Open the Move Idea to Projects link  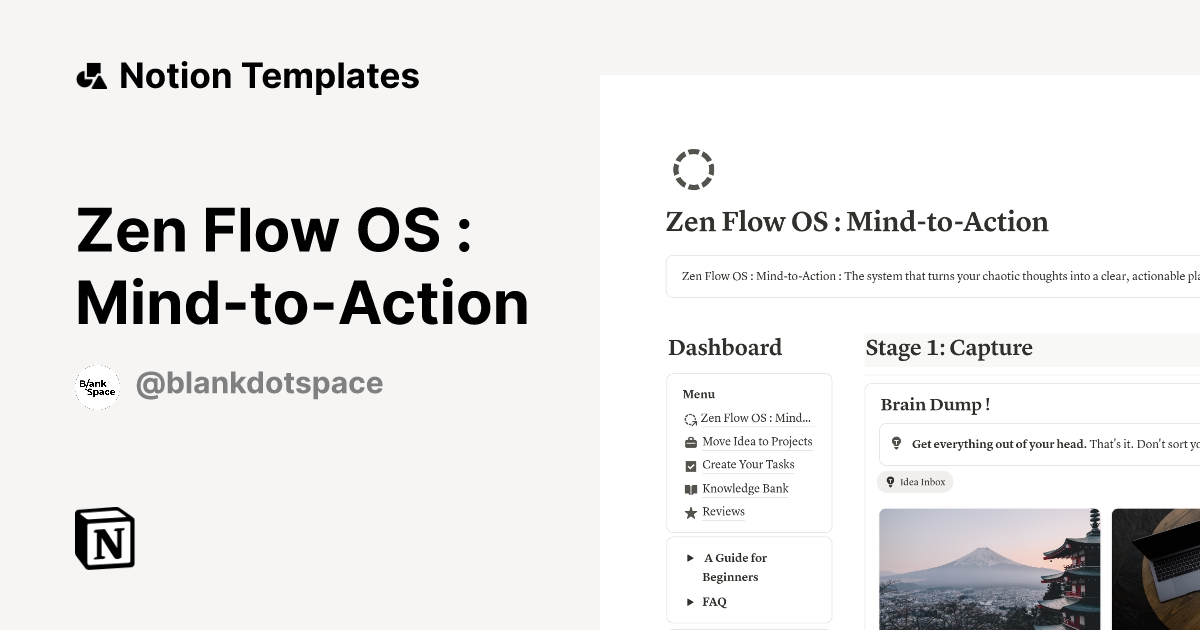click(x=757, y=441)
